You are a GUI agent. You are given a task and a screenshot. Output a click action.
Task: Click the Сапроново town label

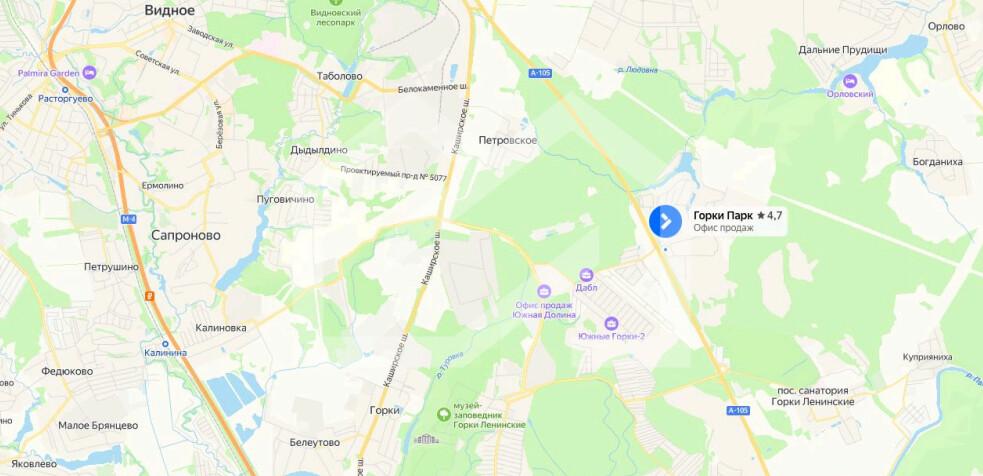(186, 235)
